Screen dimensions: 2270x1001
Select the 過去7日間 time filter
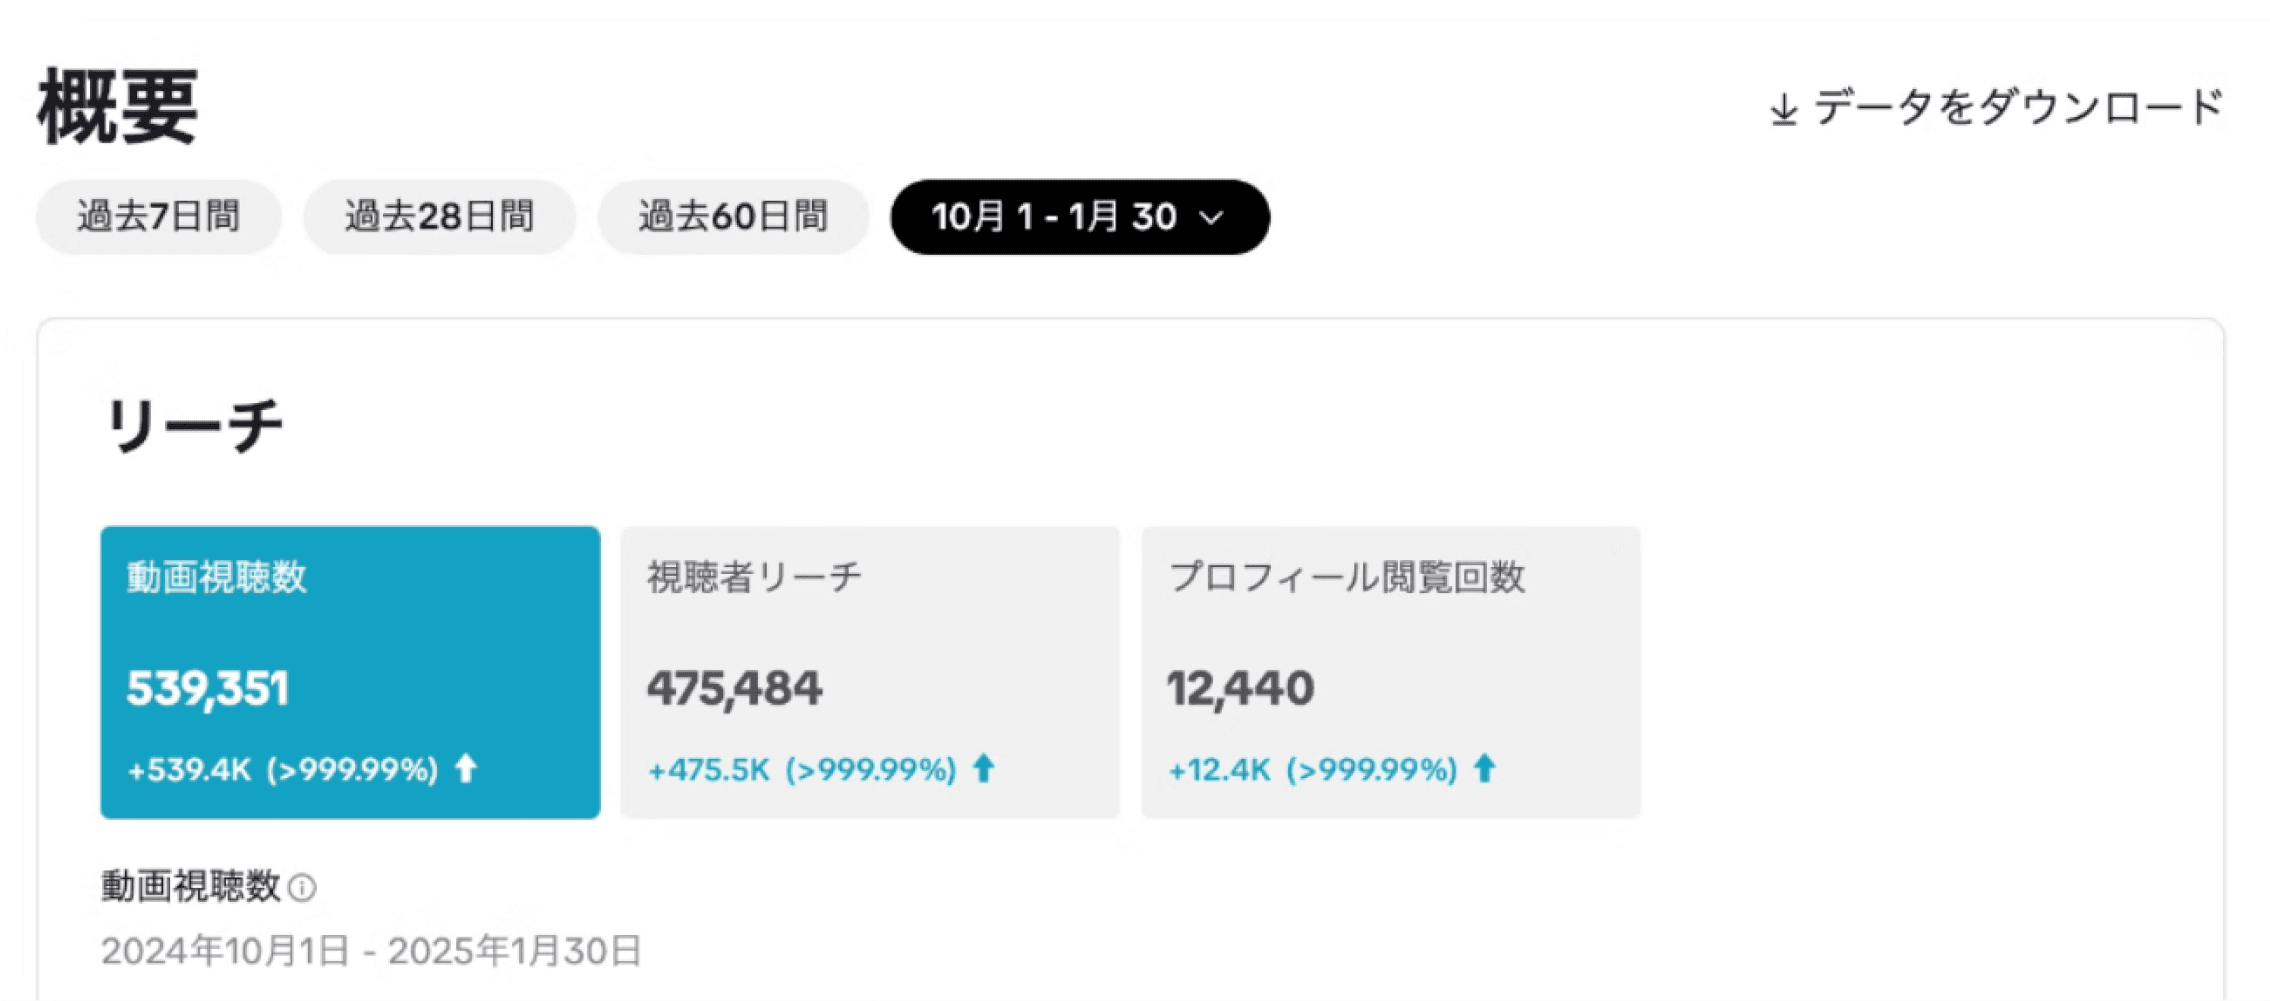click(x=158, y=217)
